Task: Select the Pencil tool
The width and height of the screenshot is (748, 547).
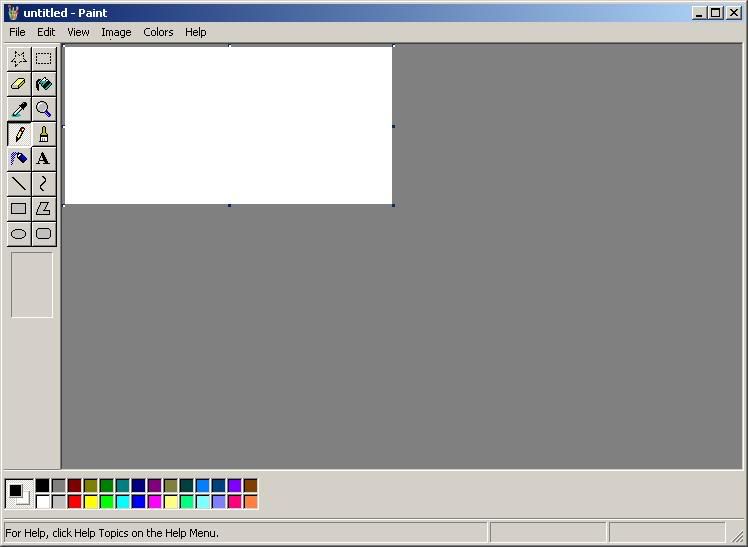Action: coord(19,134)
